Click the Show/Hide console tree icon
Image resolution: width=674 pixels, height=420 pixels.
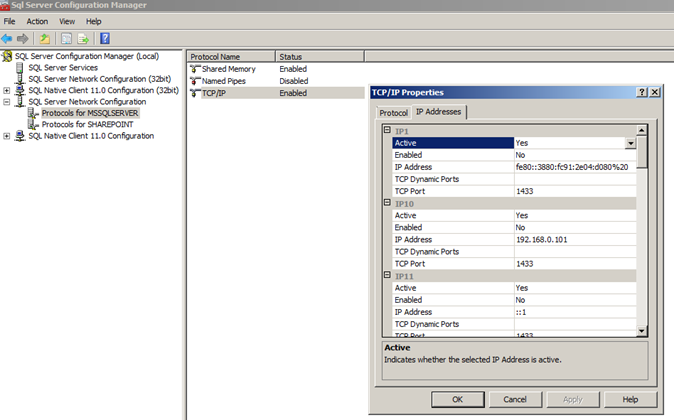tap(66, 39)
